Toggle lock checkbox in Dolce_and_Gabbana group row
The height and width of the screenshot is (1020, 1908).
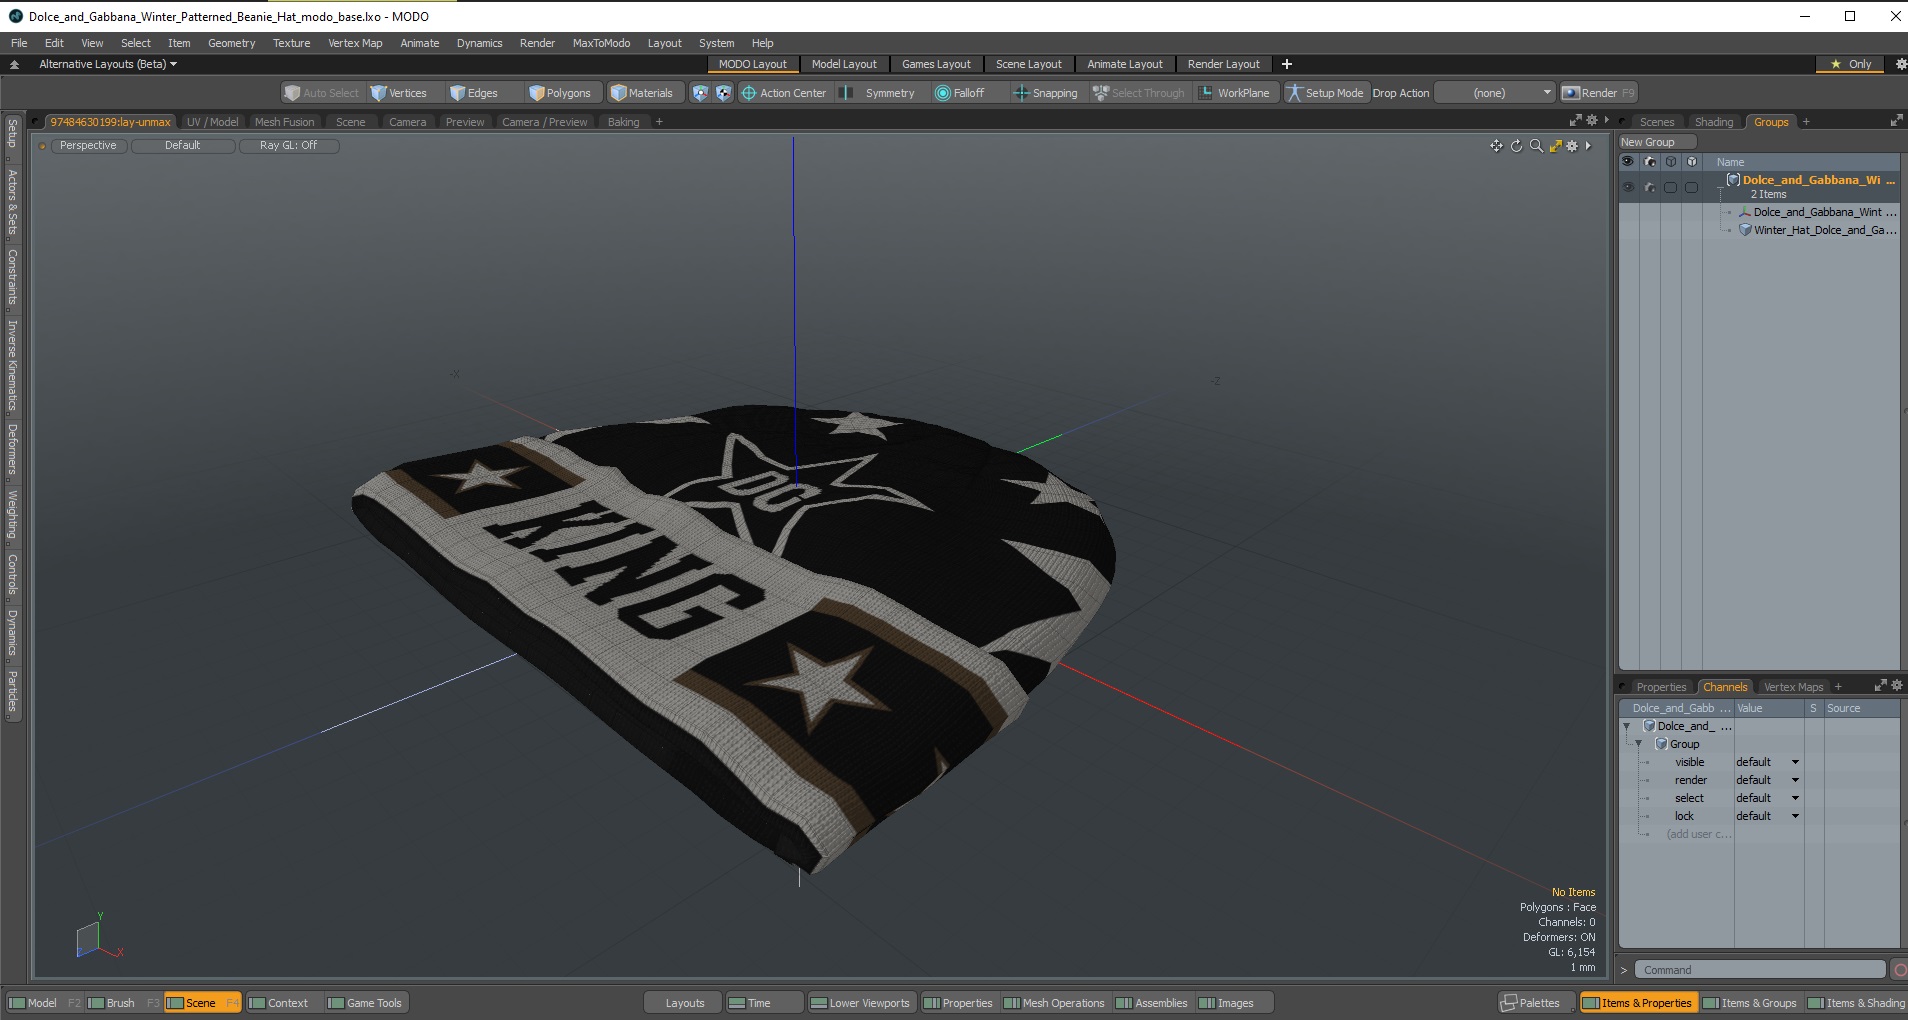click(x=1691, y=187)
